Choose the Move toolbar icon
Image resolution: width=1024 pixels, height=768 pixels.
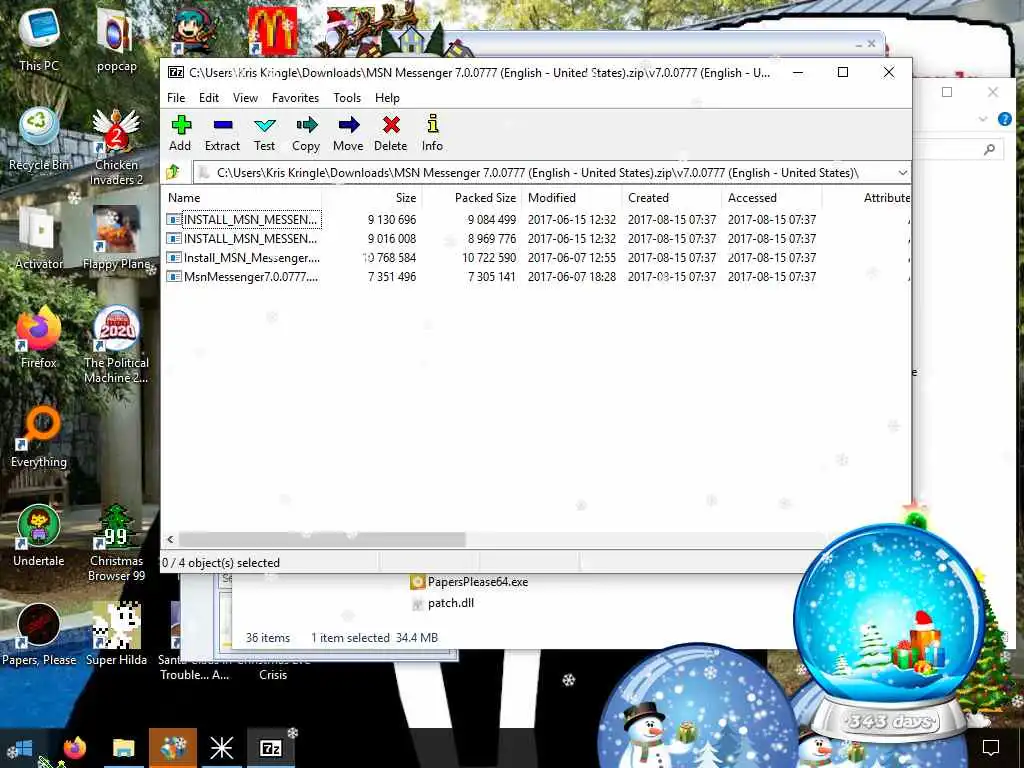(348, 133)
